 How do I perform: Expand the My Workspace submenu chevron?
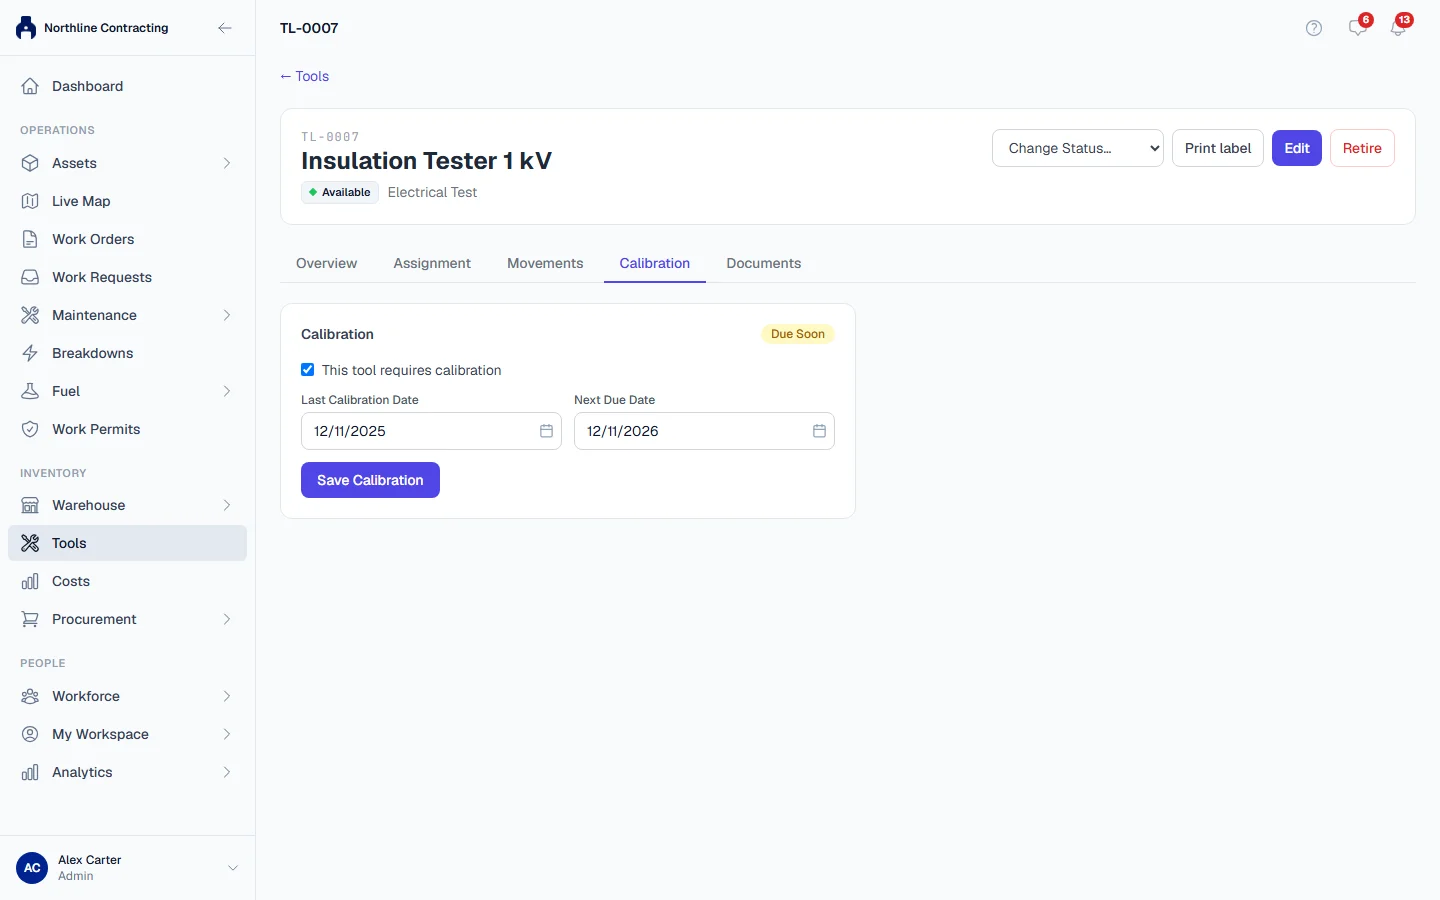click(227, 734)
